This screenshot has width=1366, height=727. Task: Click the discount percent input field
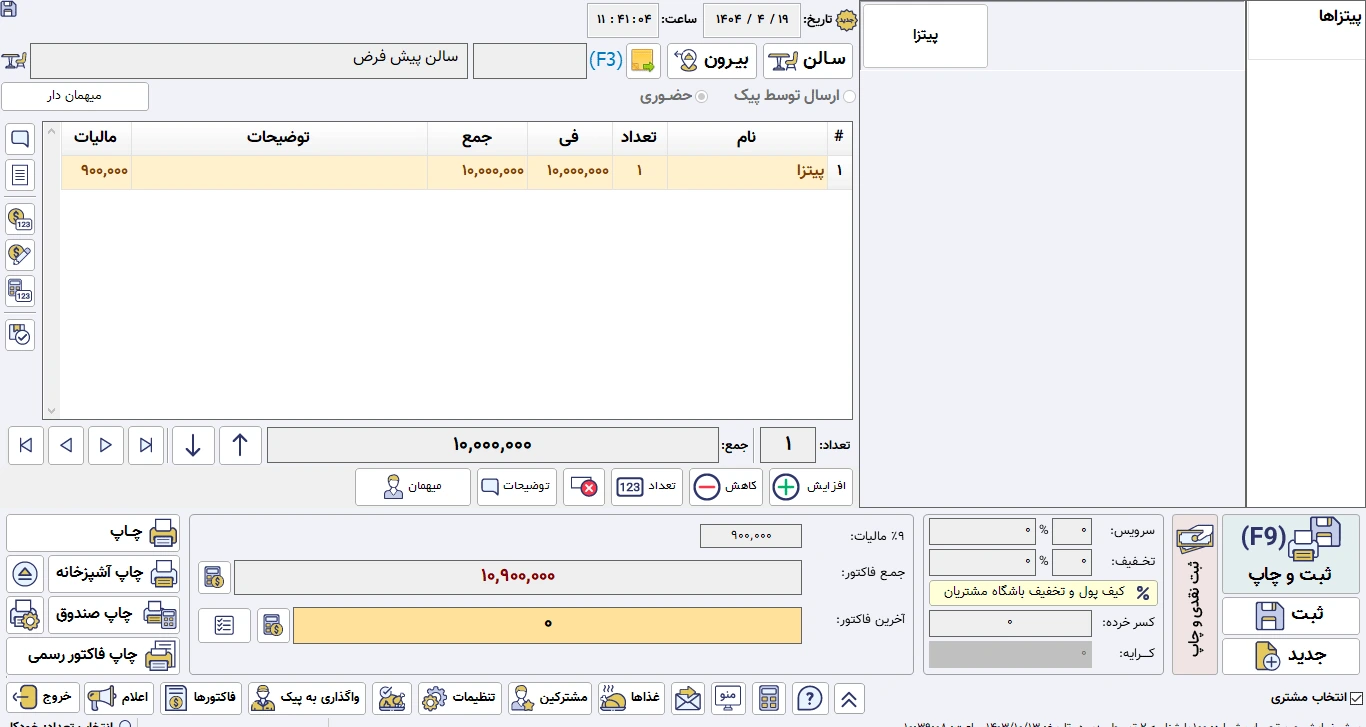pyautogui.click(x=1071, y=562)
